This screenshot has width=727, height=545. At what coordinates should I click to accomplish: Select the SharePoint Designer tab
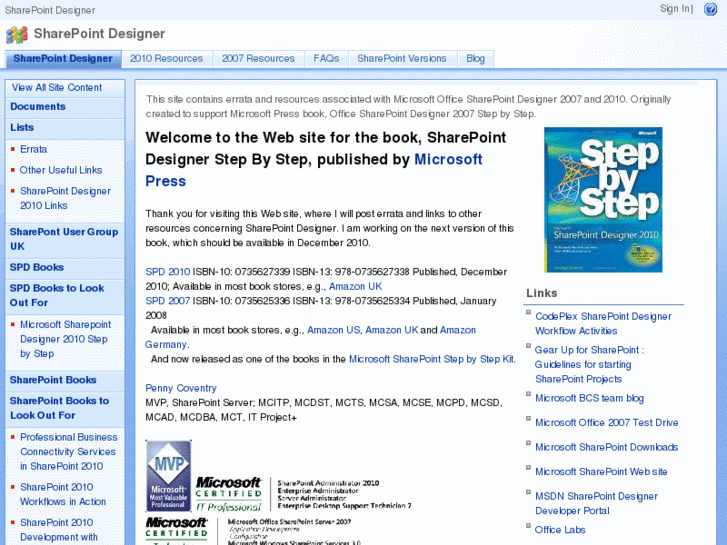pos(63,59)
